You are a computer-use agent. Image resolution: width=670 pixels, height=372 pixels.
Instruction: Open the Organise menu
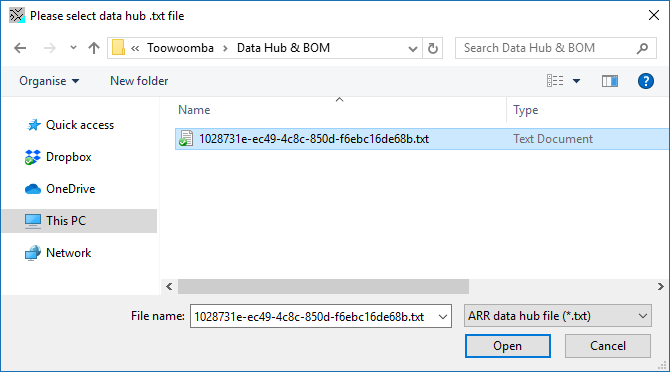[x=49, y=81]
